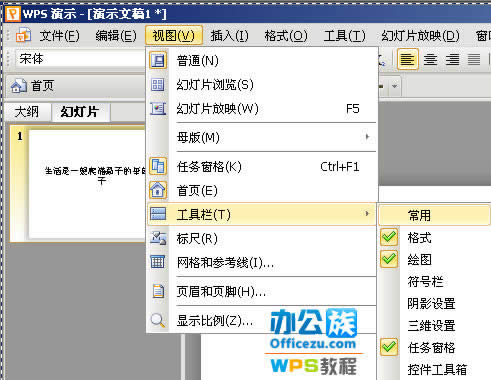Open the 插入(I) menu

pos(230,35)
